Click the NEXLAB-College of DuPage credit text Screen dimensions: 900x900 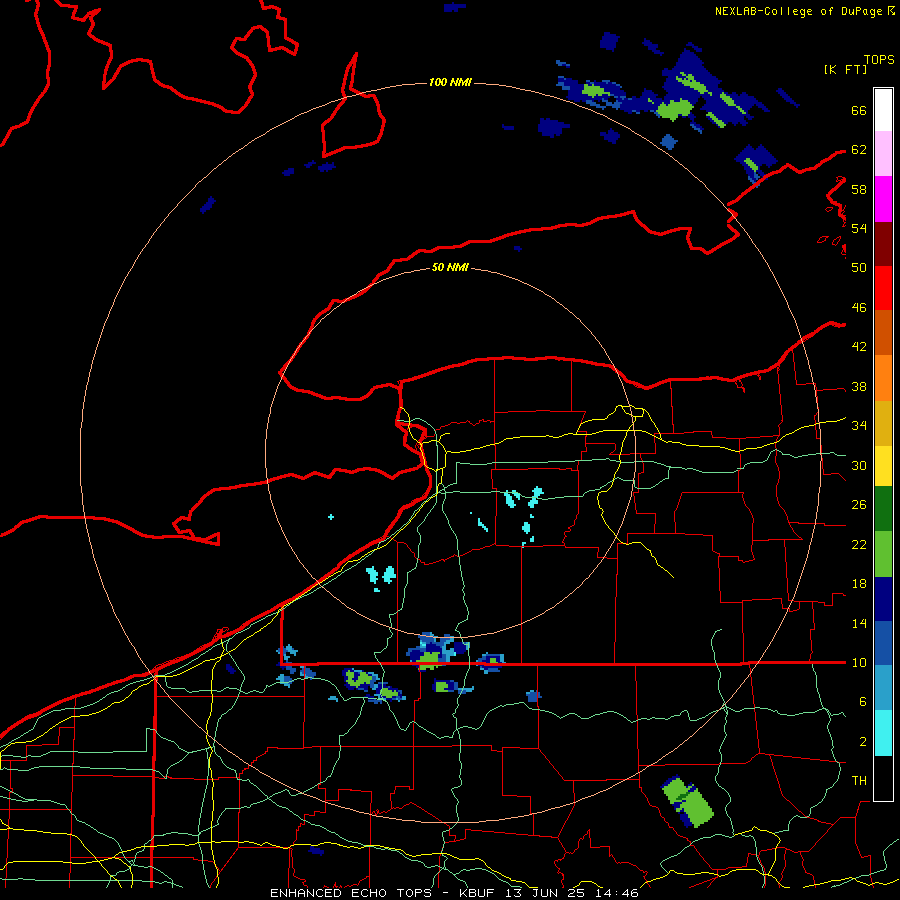[x=798, y=11]
